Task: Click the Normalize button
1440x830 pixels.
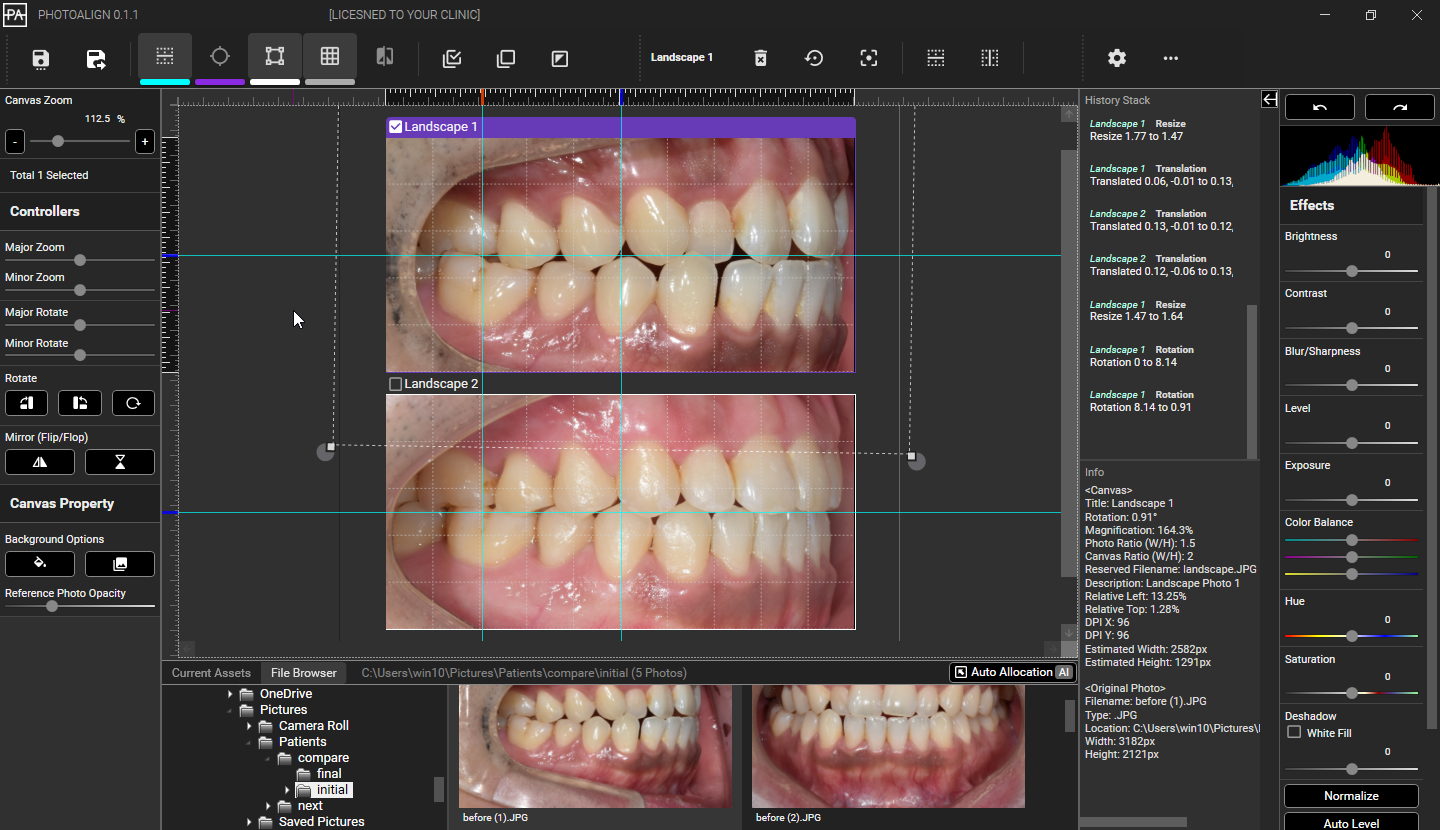Action: 1351,796
